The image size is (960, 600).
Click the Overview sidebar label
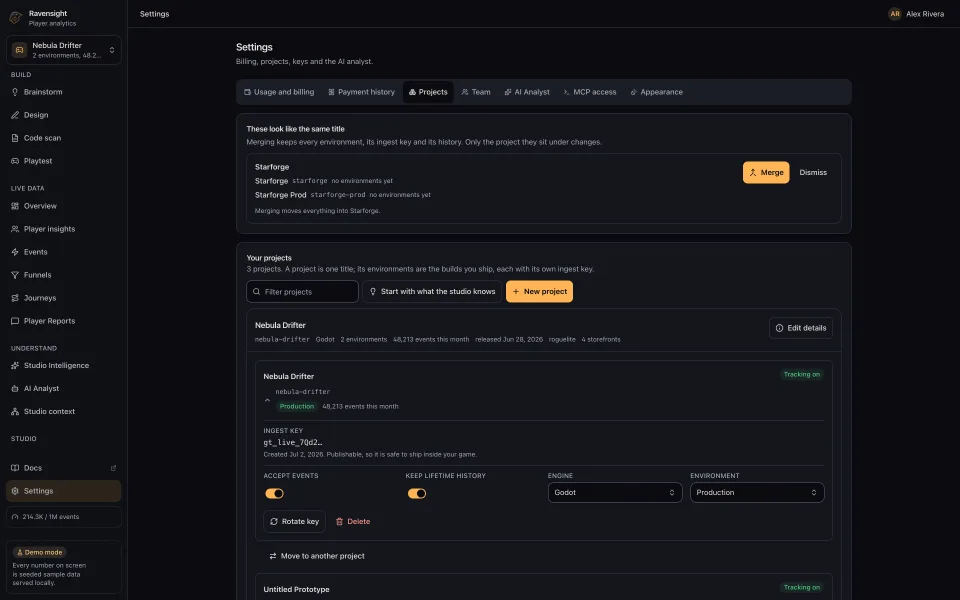[x=40, y=206]
